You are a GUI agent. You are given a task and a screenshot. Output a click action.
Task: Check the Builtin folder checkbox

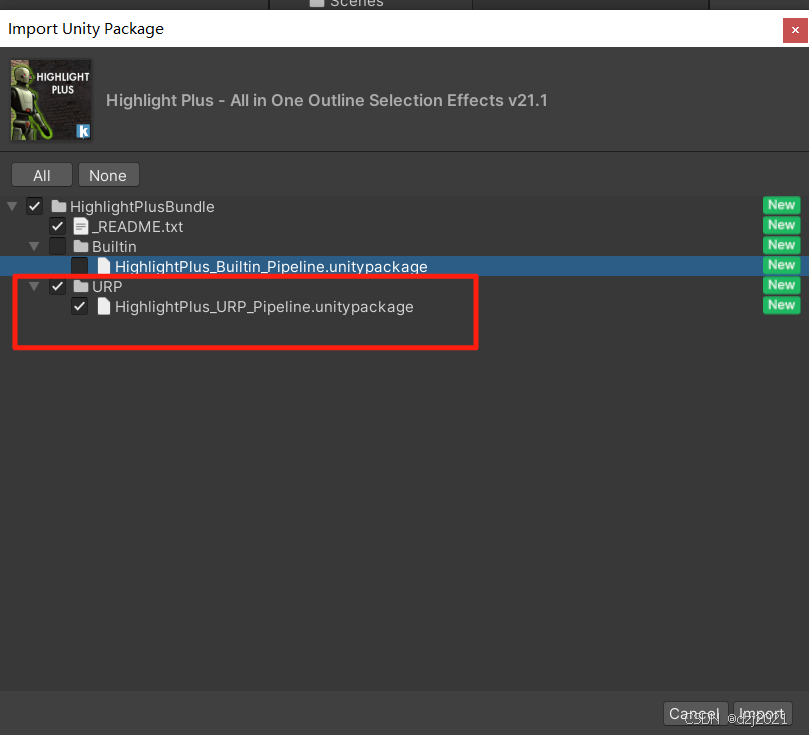pos(57,247)
